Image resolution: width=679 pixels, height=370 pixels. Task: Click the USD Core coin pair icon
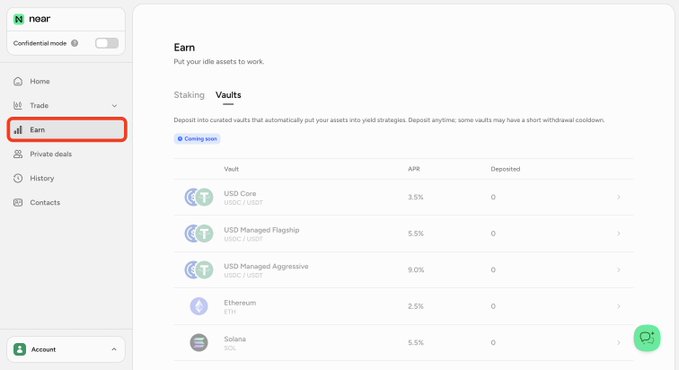point(199,197)
